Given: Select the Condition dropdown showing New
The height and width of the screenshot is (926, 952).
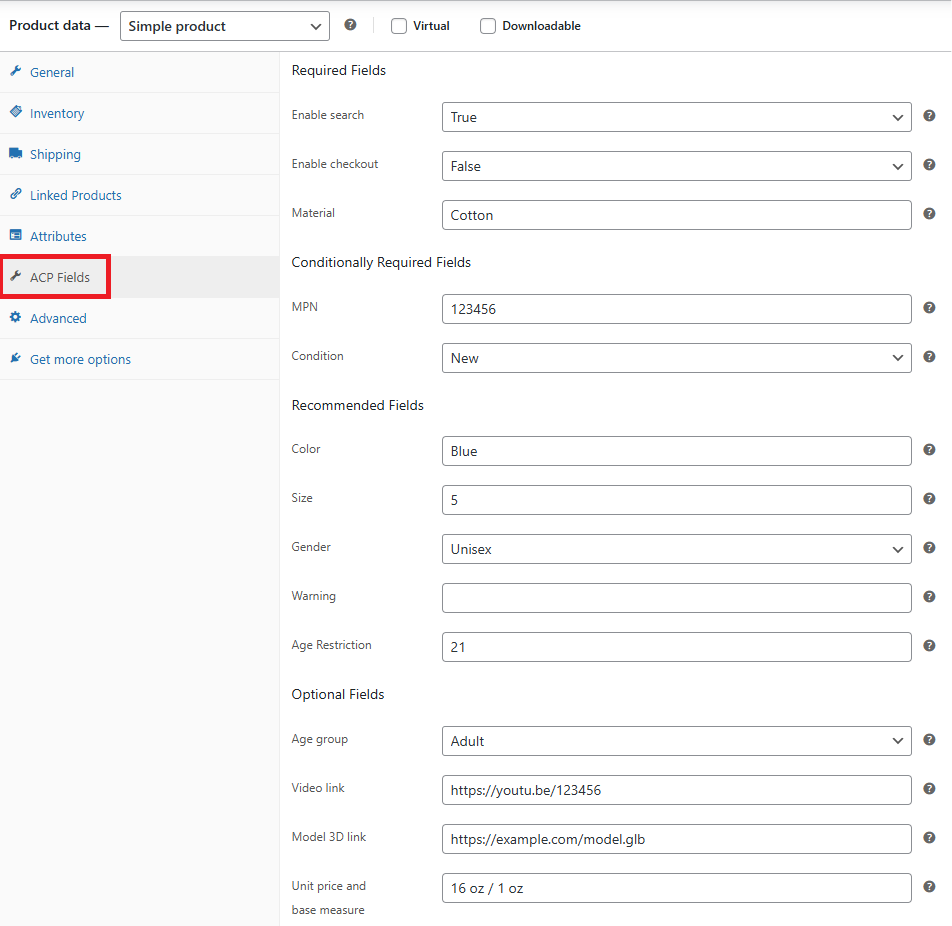Looking at the screenshot, I should [x=677, y=356].
